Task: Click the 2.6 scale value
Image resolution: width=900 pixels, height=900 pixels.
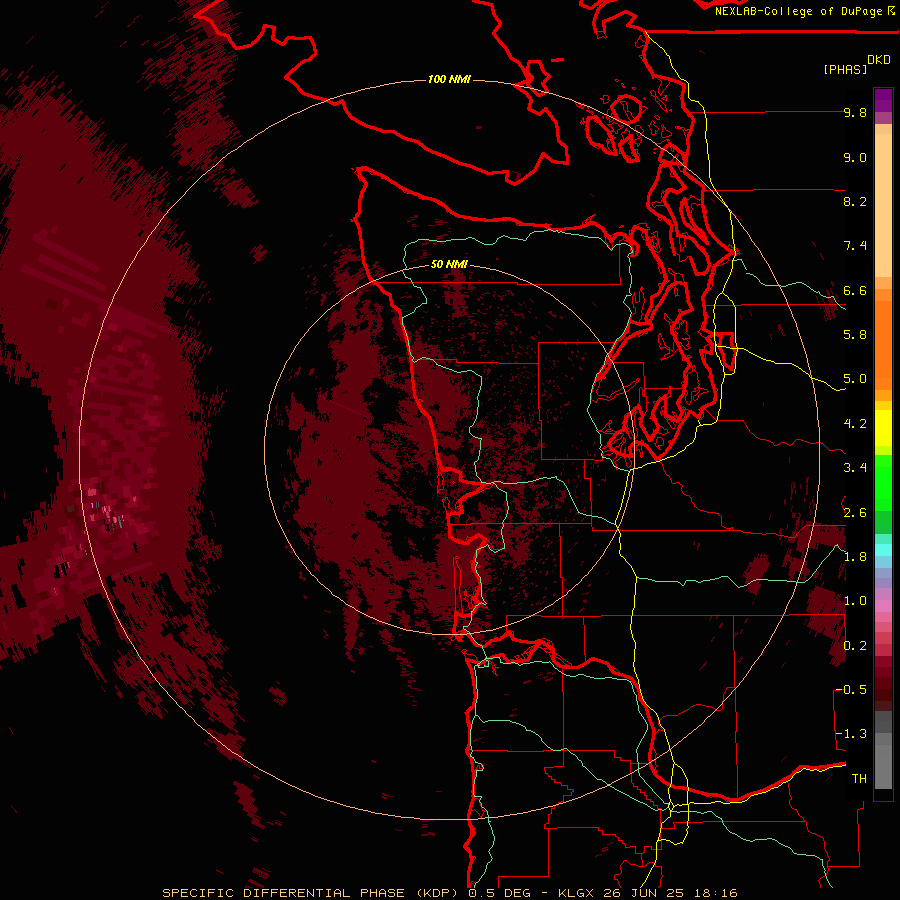Action: click(x=855, y=512)
